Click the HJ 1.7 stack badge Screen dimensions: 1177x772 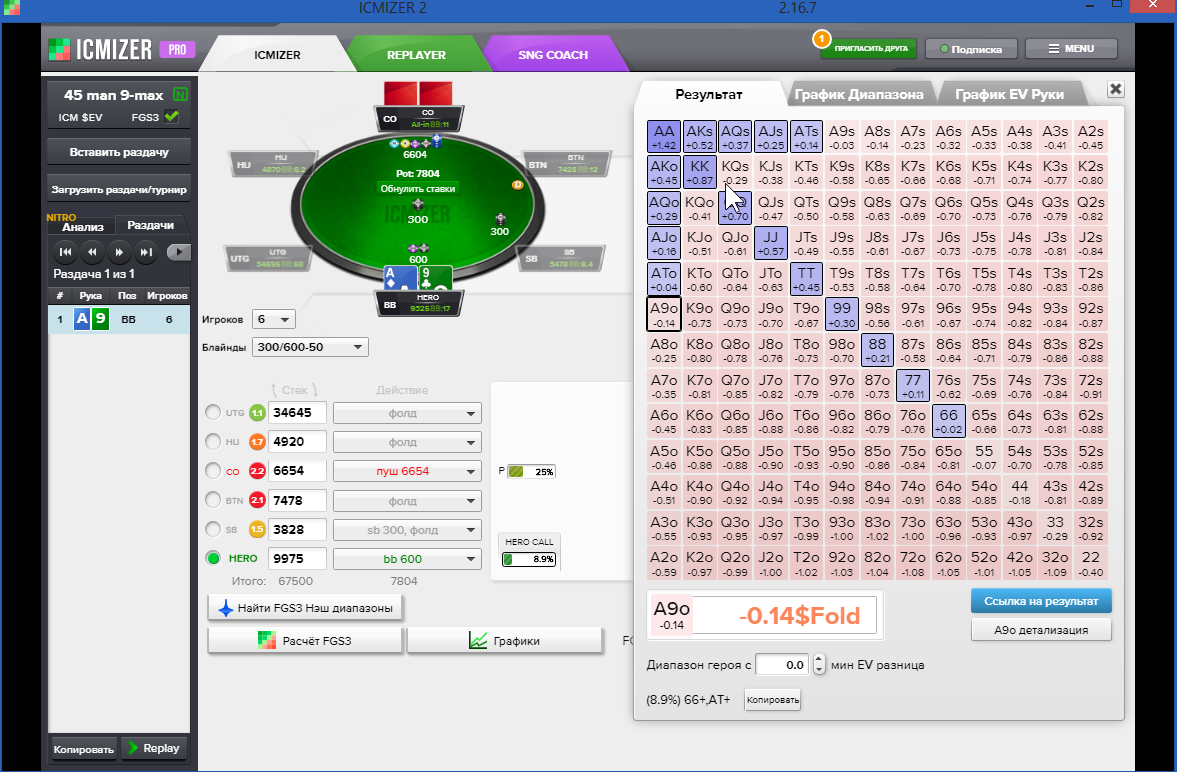pyautogui.click(x=257, y=442)
